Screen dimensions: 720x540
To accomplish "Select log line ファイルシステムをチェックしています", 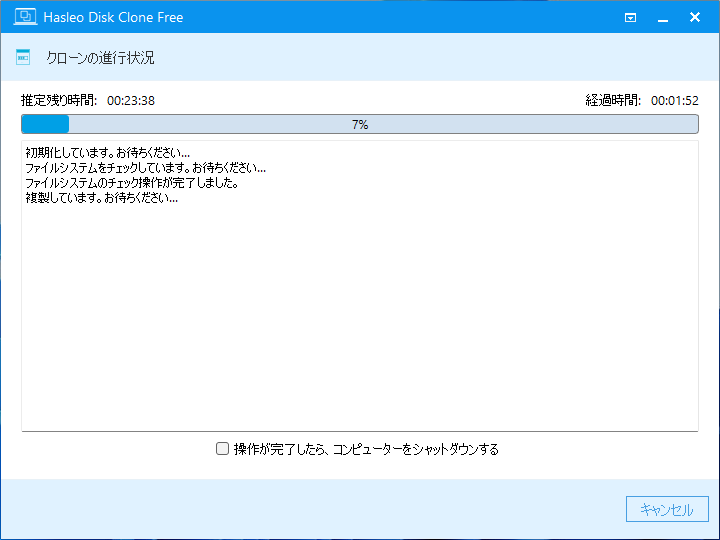I will tap(145, 168).
